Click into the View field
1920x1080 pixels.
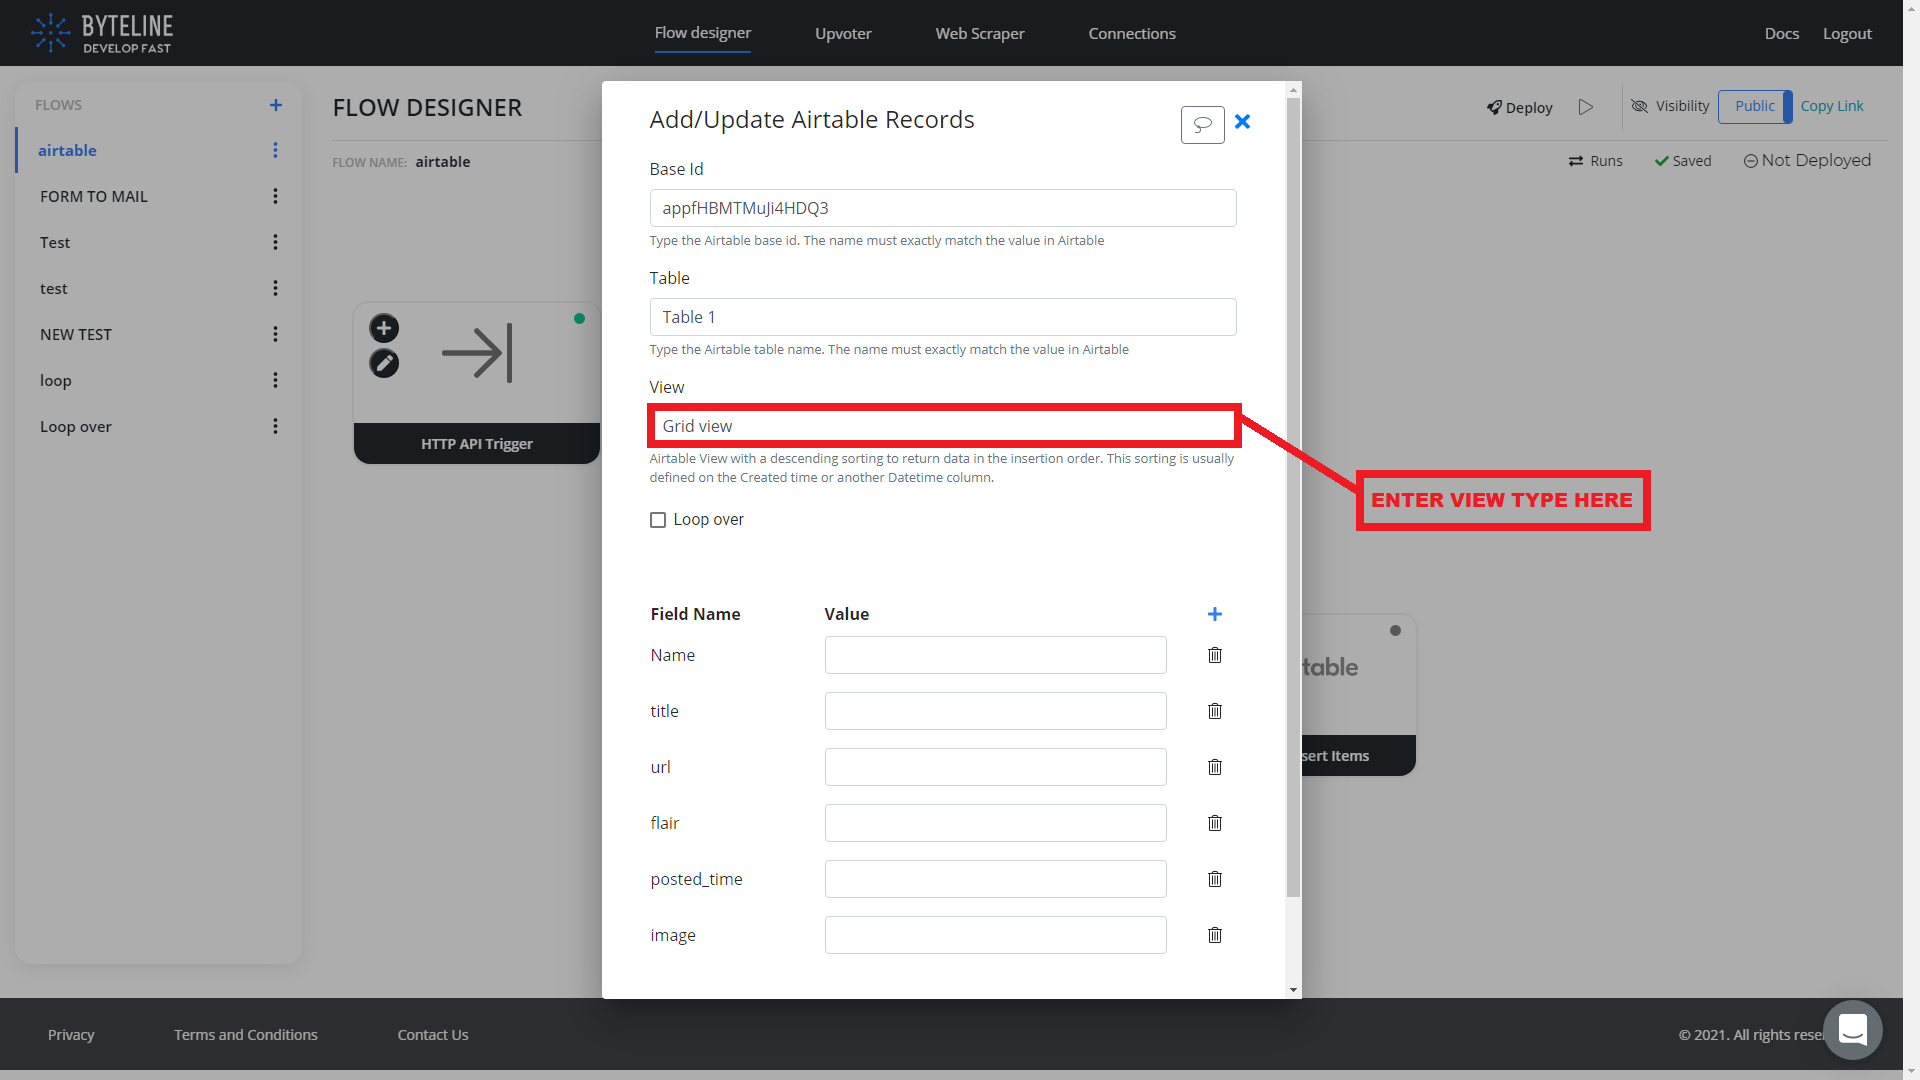(x=943, y=426)
